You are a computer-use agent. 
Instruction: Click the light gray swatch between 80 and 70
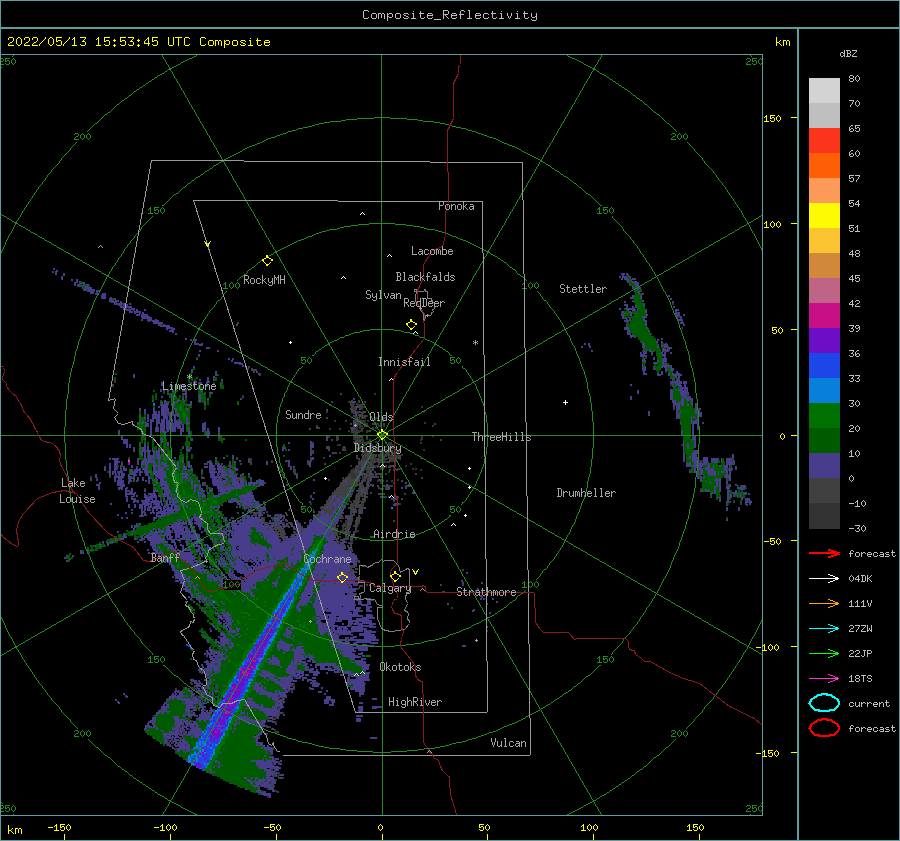point(824,91)
